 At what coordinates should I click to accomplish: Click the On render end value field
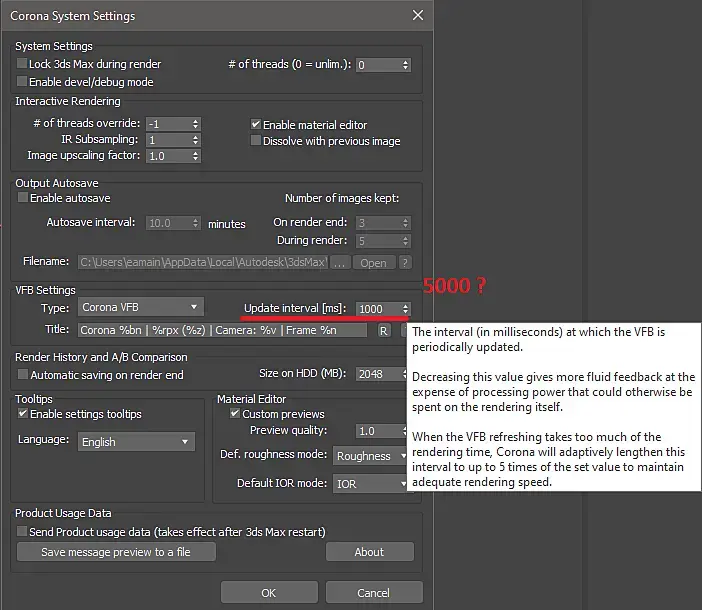(x=379, y=223)
